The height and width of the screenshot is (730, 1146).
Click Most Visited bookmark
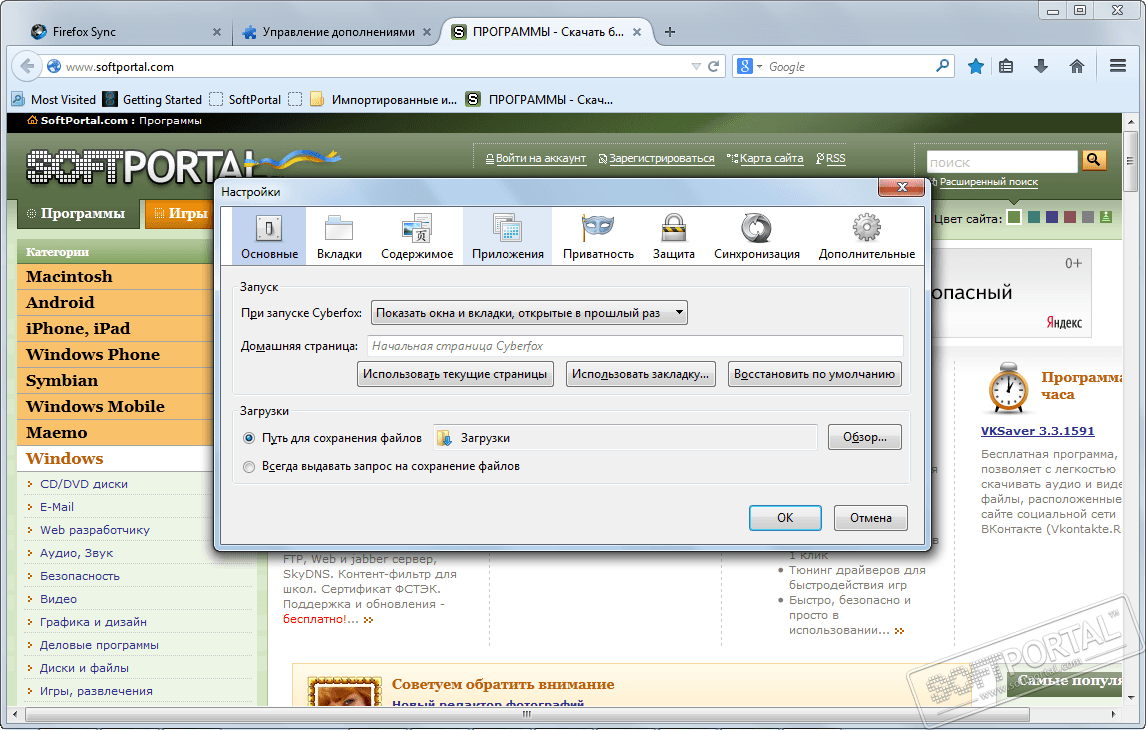click(53, 99)
